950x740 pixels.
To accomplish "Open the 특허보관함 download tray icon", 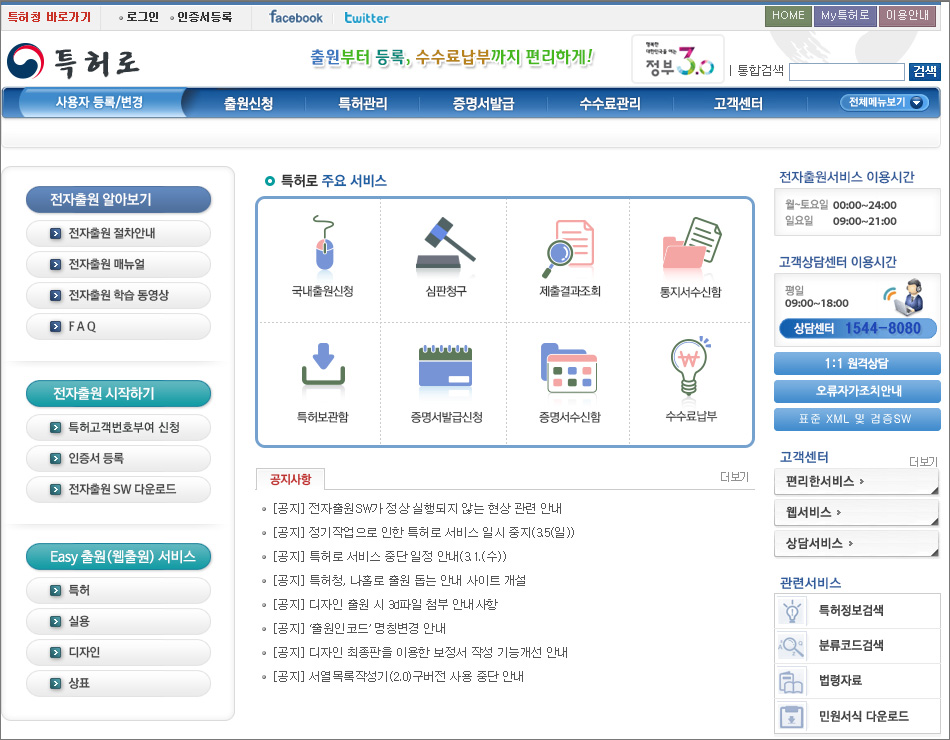I will [324, 364].
